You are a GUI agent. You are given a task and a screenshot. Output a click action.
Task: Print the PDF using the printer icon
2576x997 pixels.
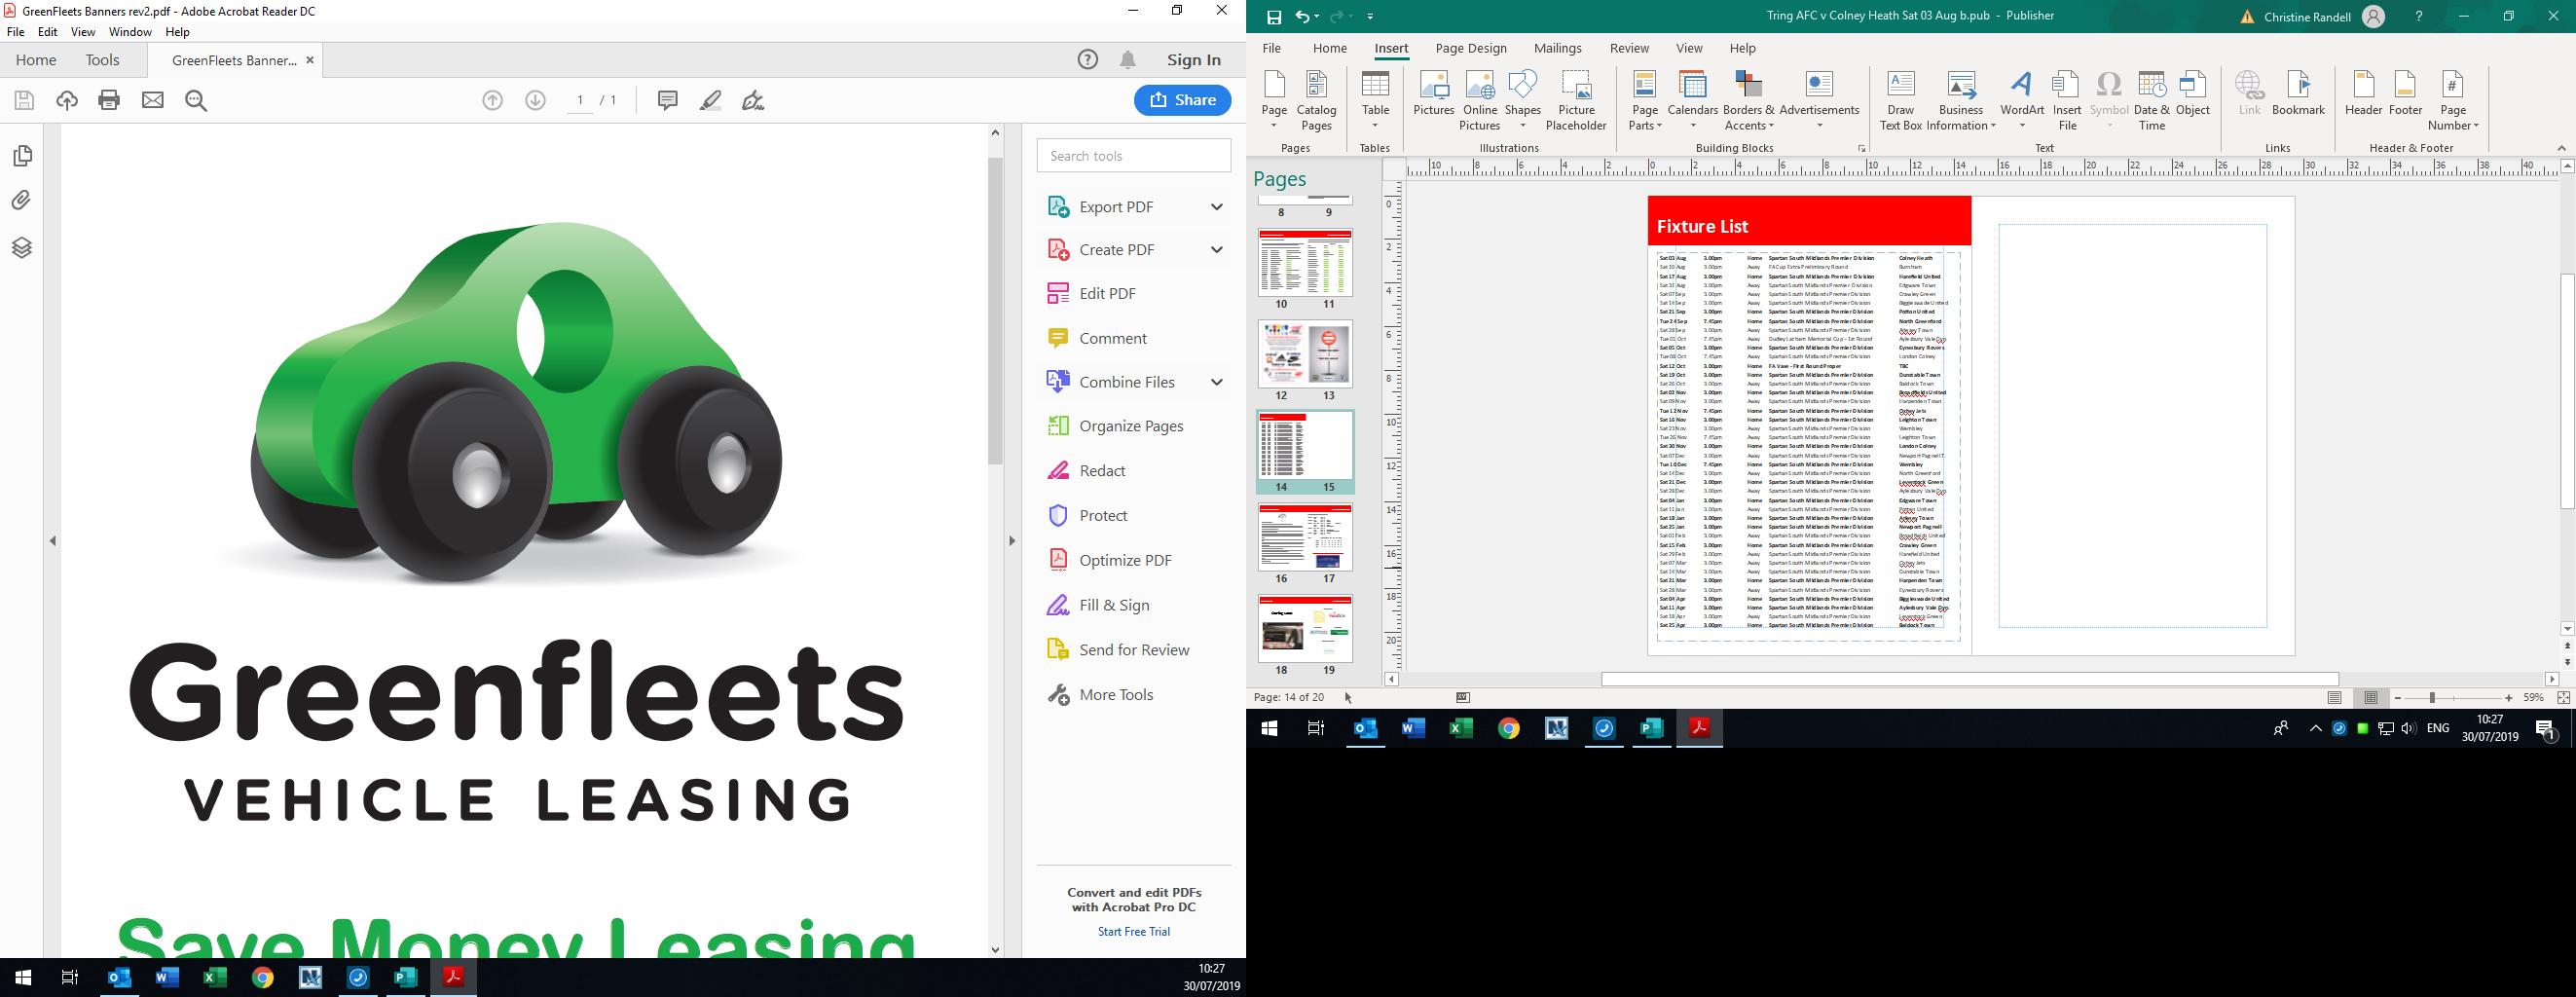pos(109,100)
